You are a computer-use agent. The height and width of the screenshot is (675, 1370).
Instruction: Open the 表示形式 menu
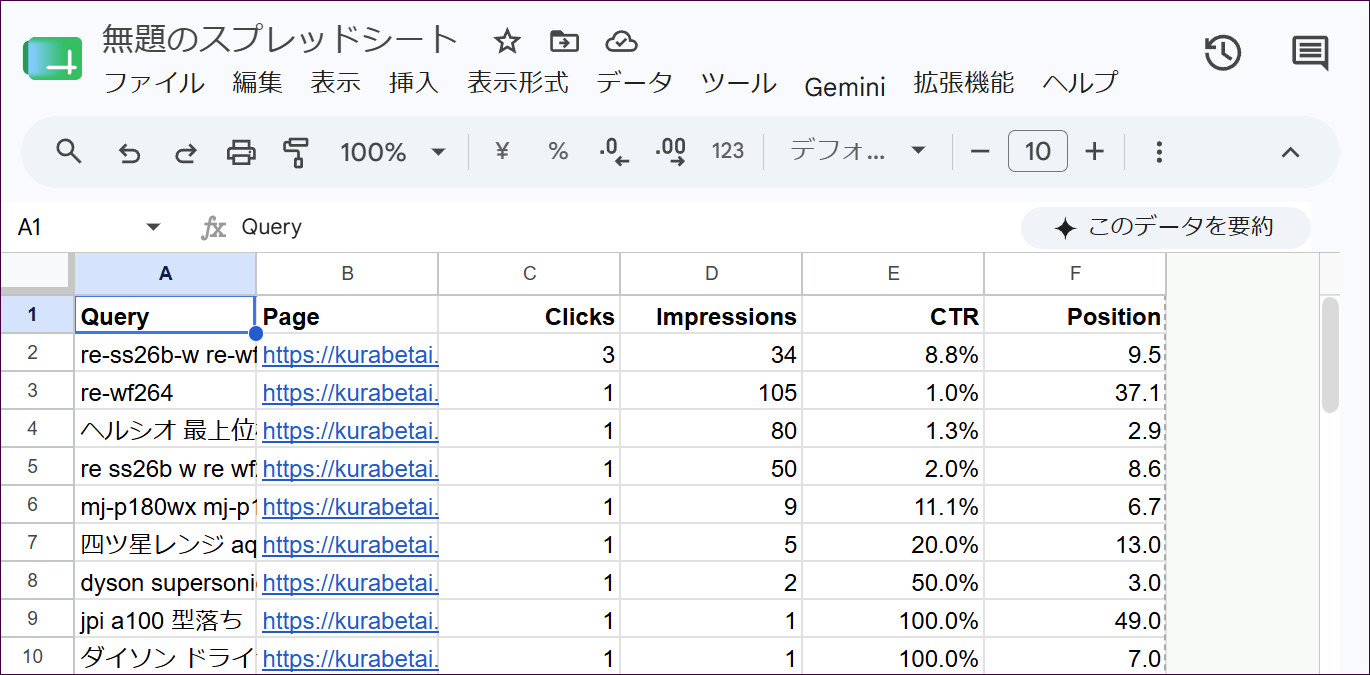(517, 83)
